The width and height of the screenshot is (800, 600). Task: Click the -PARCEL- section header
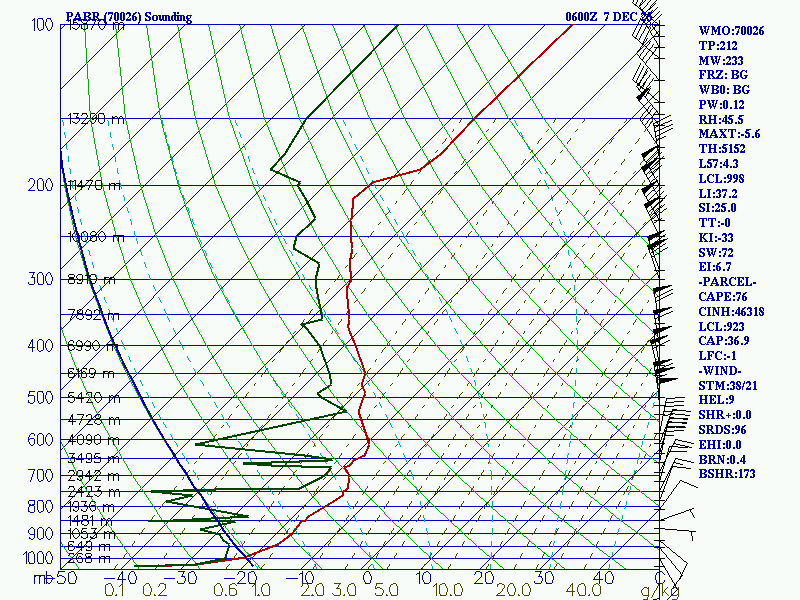coord(727,282)
